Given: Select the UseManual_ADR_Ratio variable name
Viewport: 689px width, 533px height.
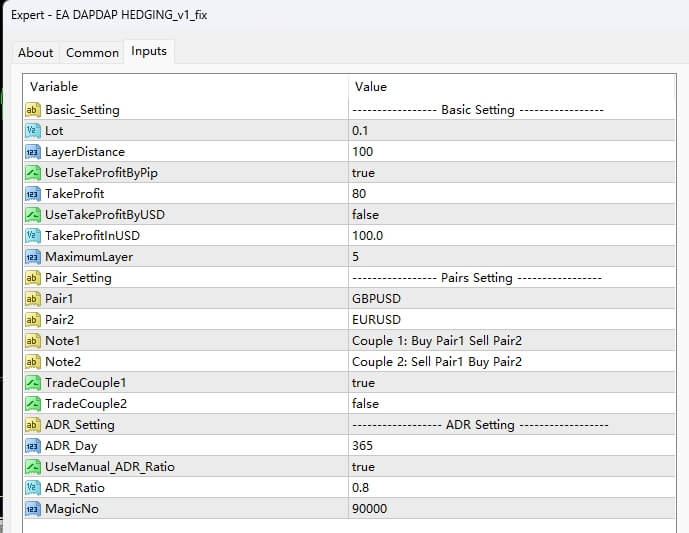Looking at the screenshot, I should tap(110, 467).
